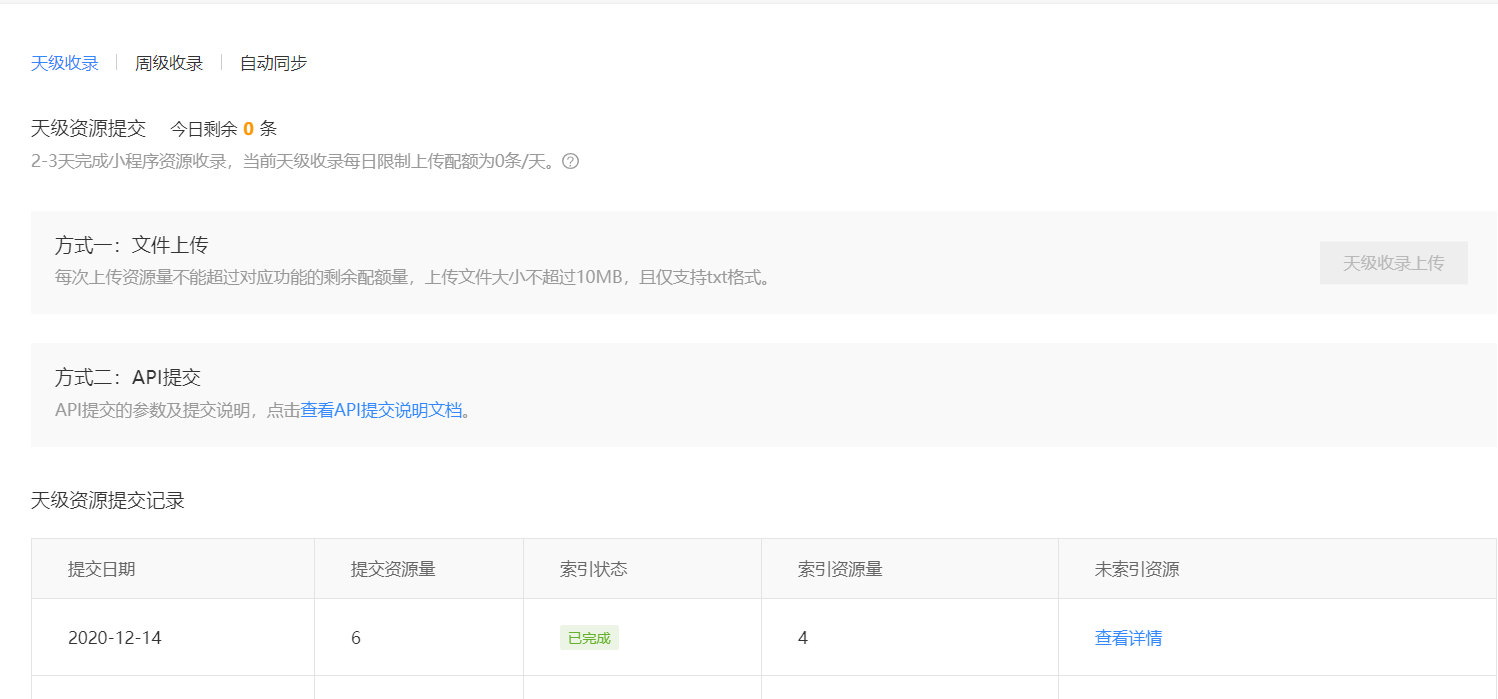Click the indexed resource count 4 cell

[803, 638]
